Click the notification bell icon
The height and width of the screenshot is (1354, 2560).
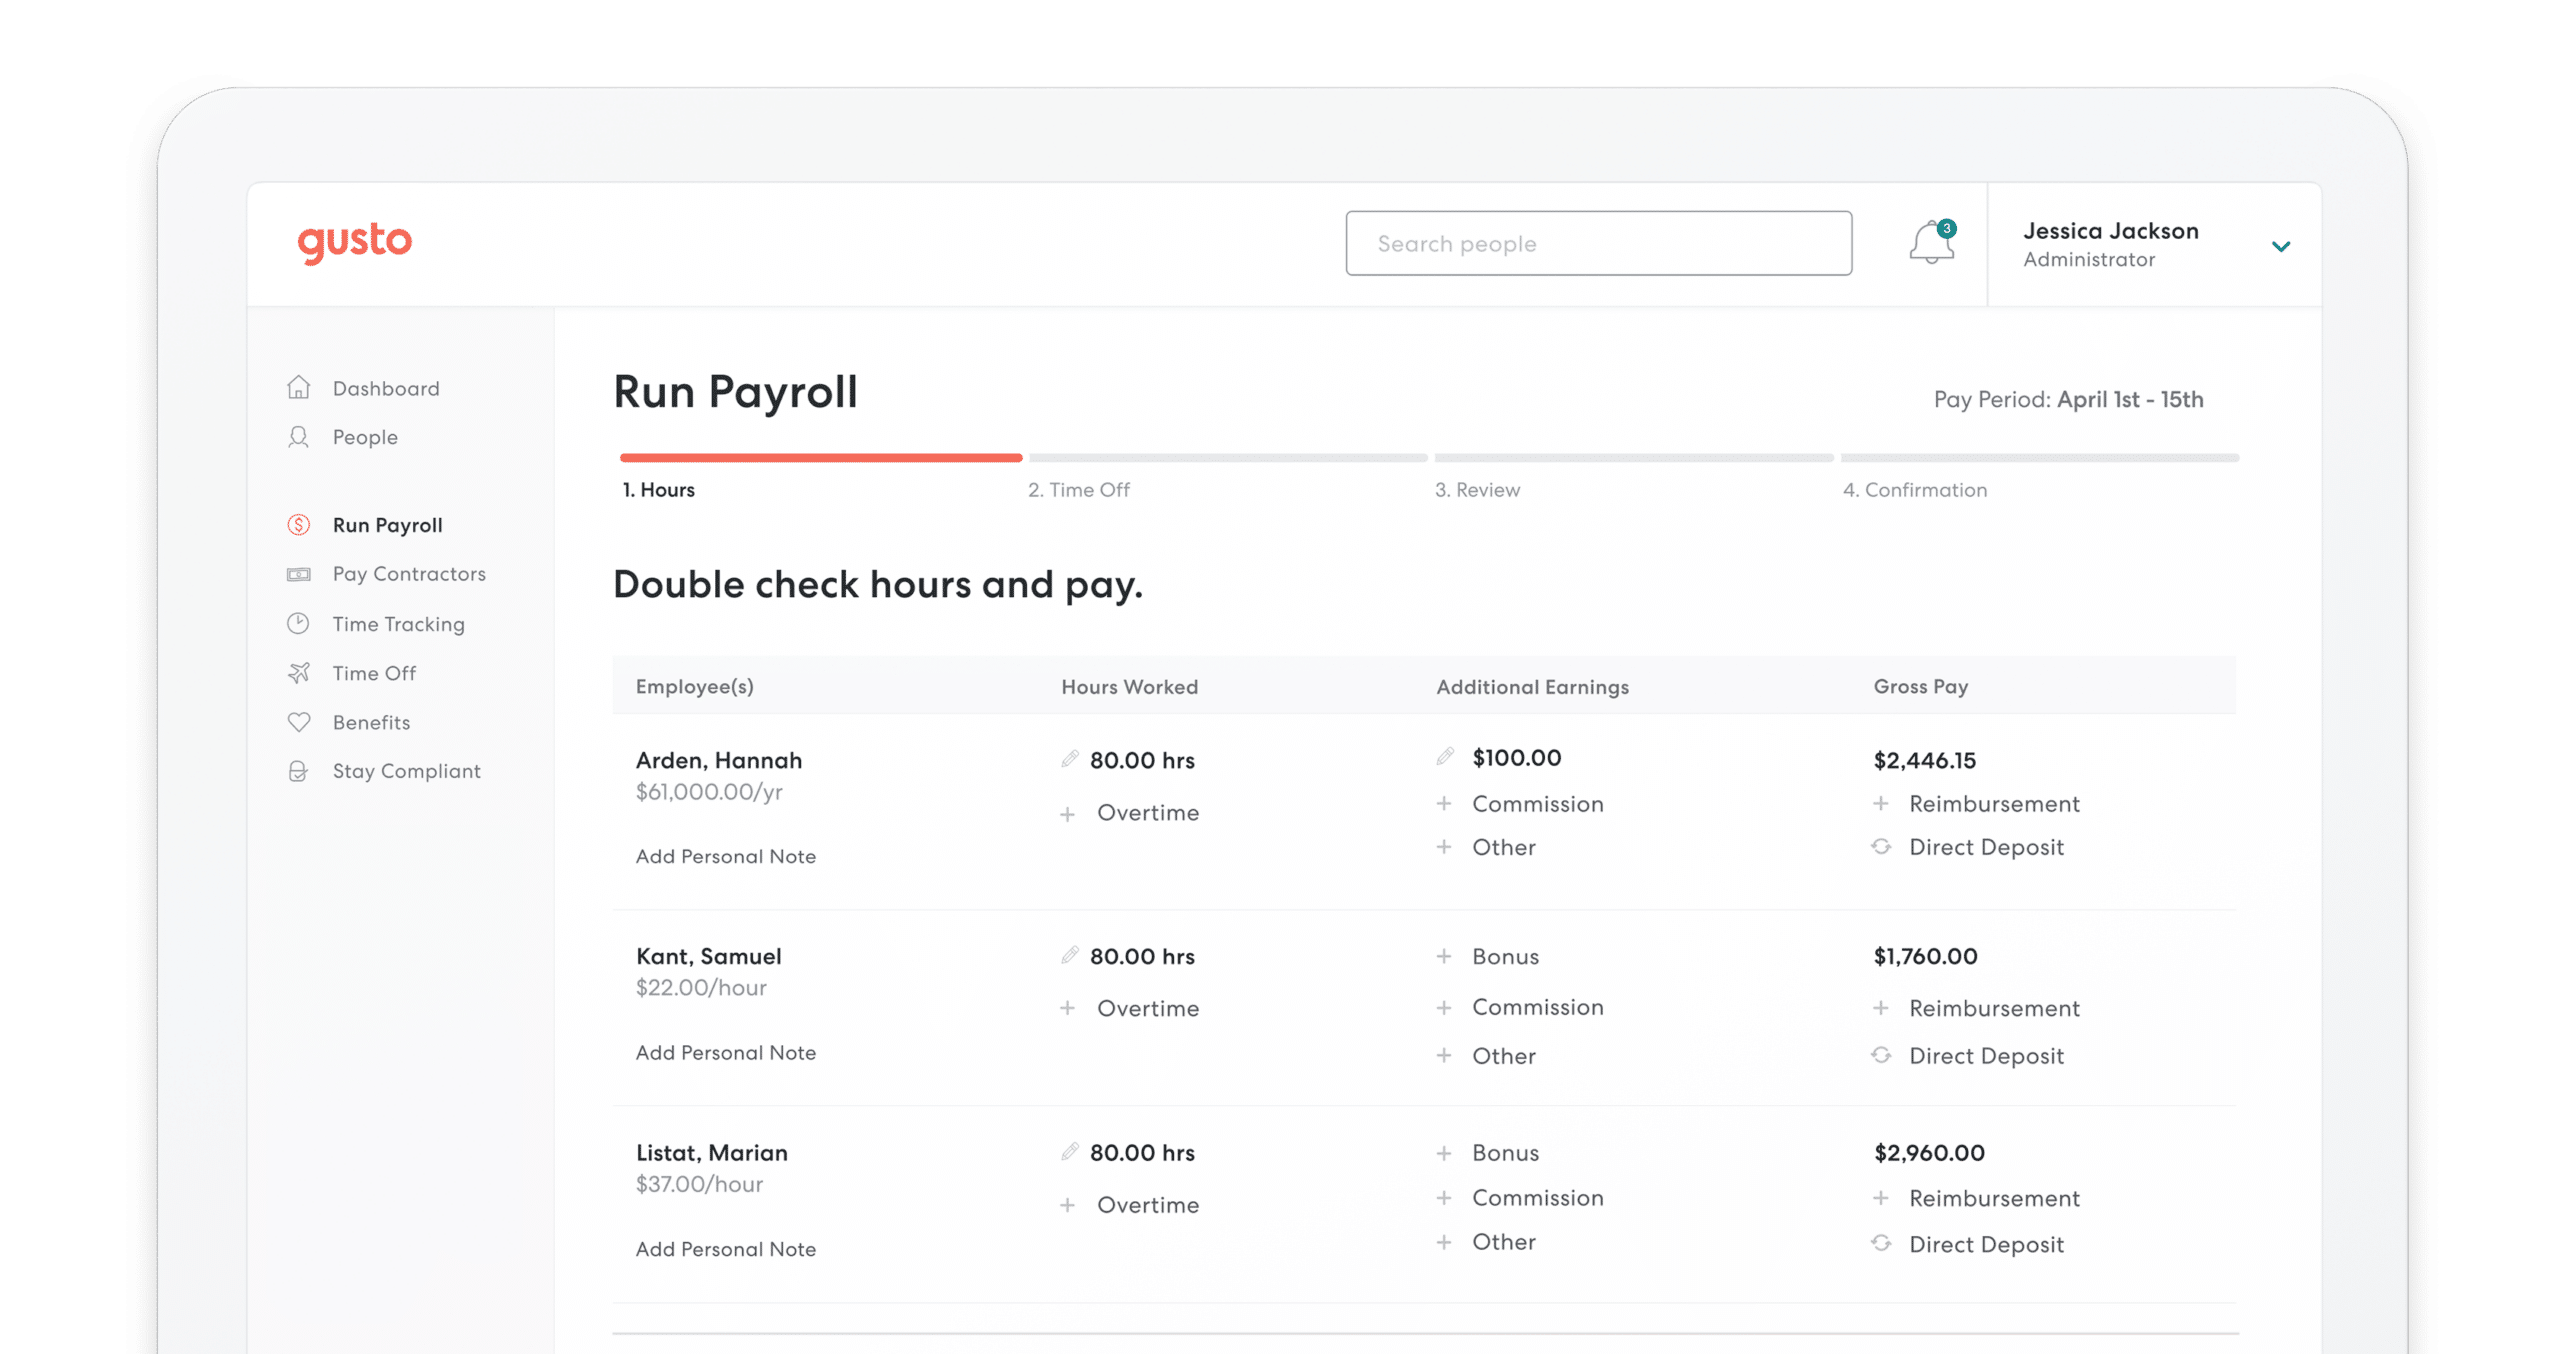click(x=1931, y=243)
